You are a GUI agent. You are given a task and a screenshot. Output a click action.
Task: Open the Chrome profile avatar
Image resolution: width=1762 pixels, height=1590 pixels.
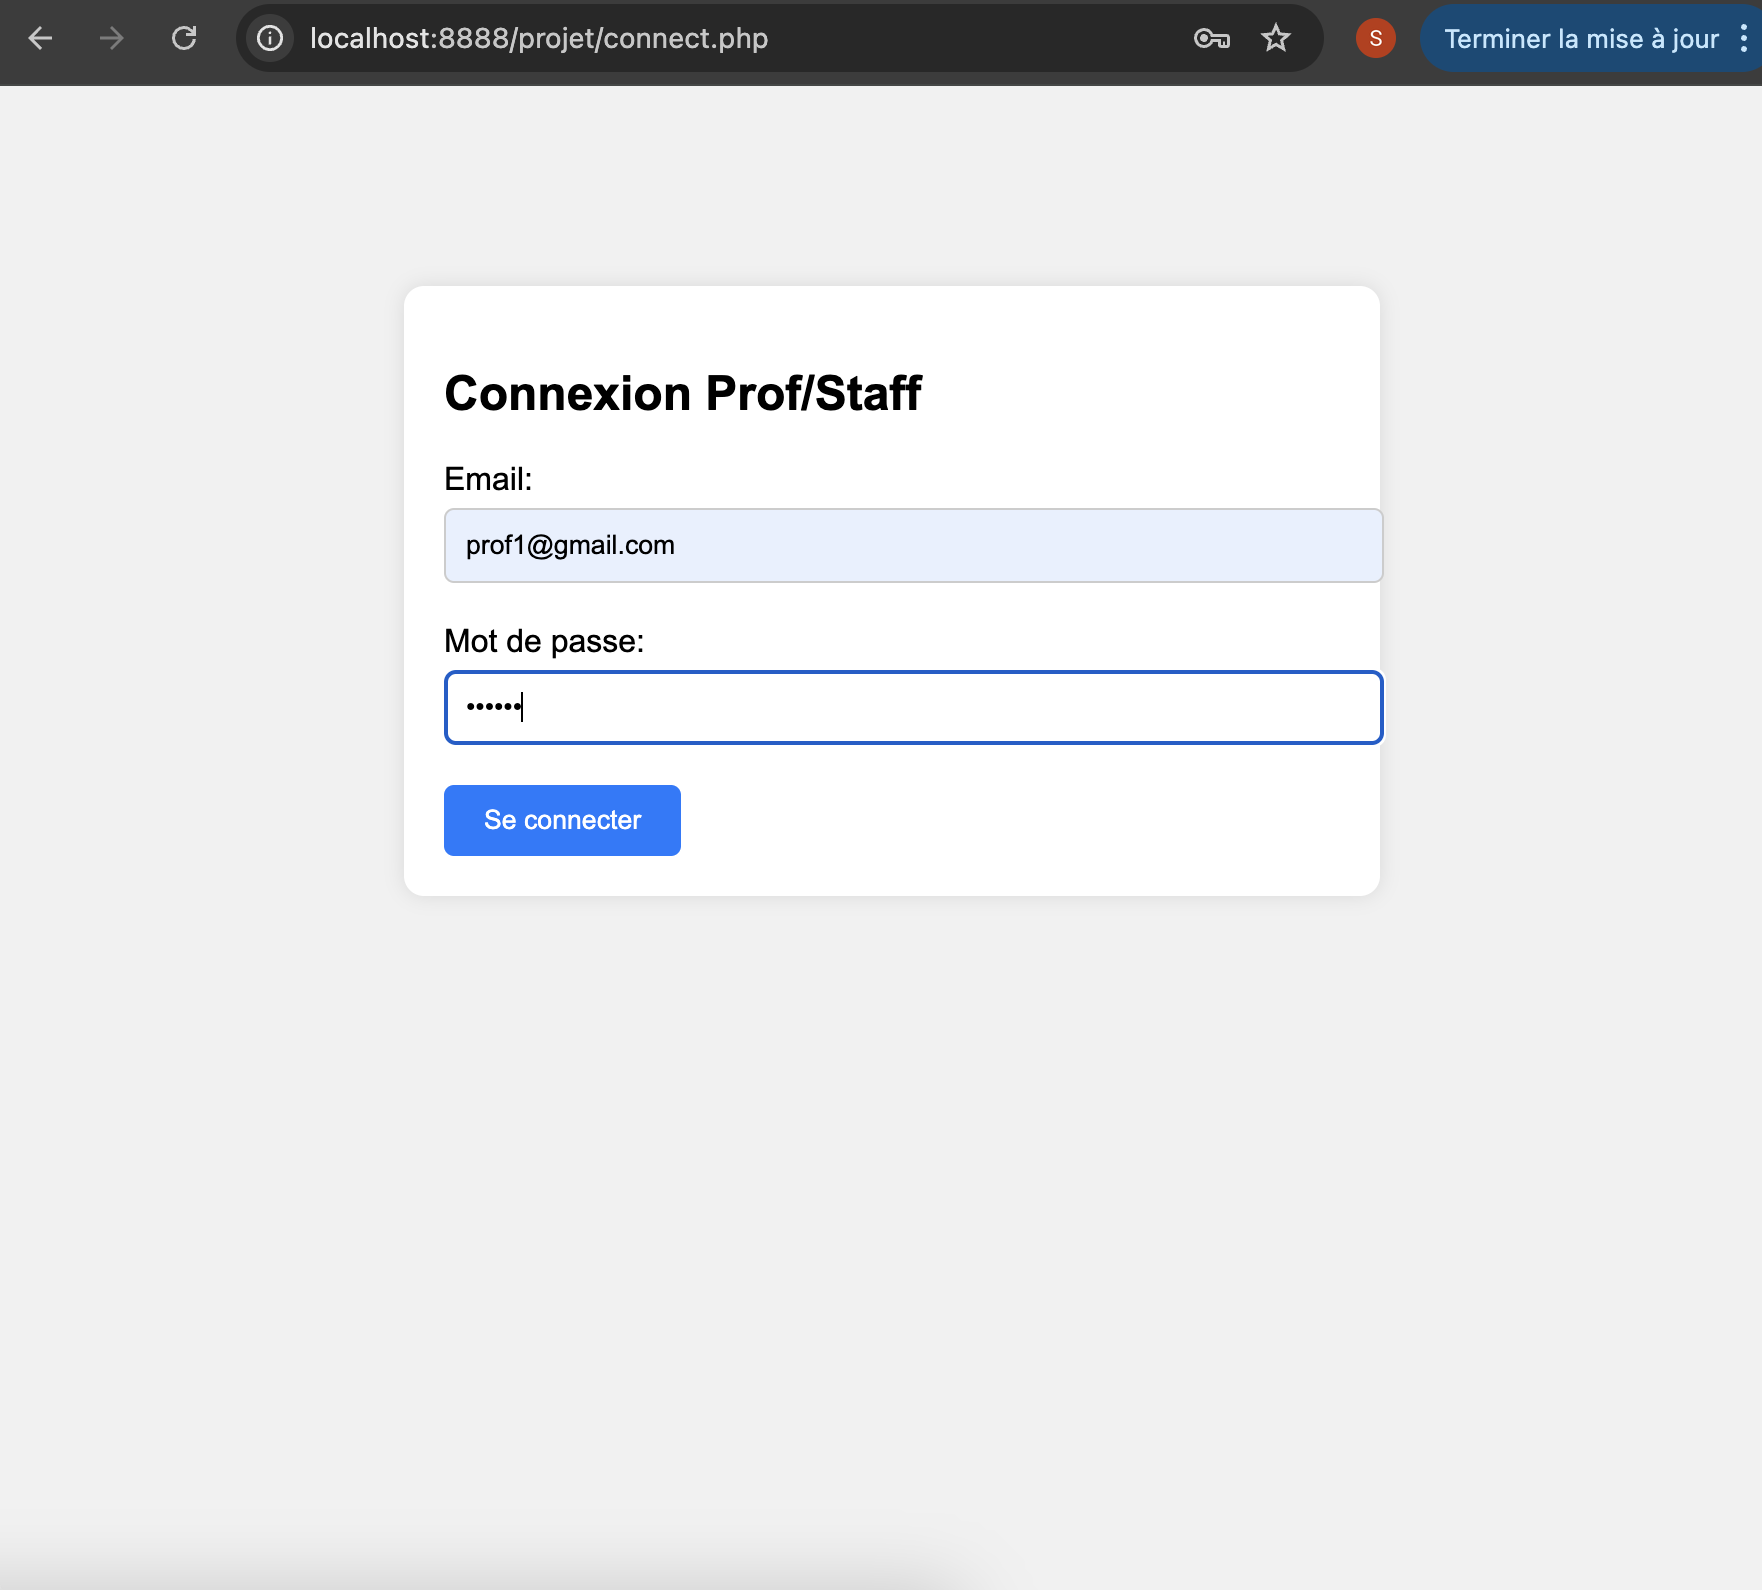tap(1375, 38)
